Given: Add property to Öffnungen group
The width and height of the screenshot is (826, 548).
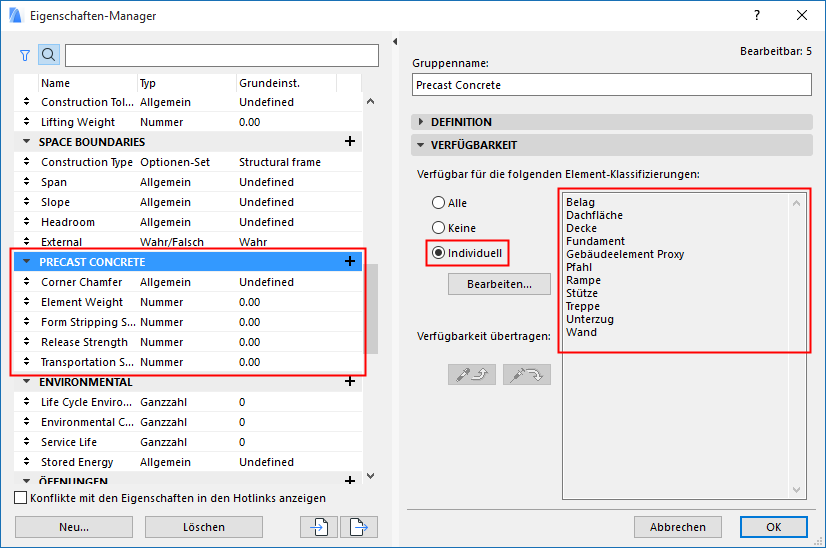Looking at the screenshot, I should click(x=350, y=480).
